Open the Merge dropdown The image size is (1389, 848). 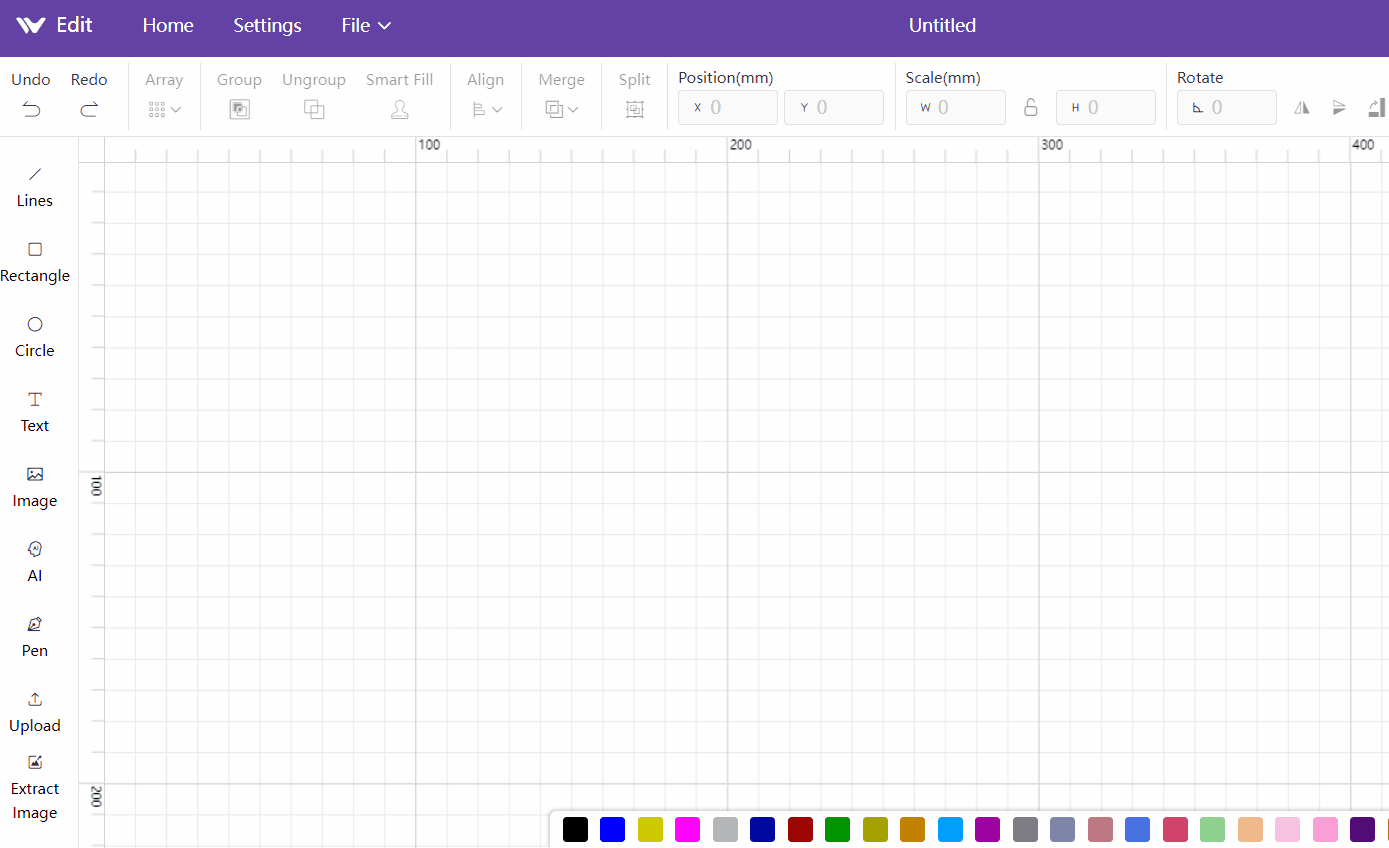562,110
